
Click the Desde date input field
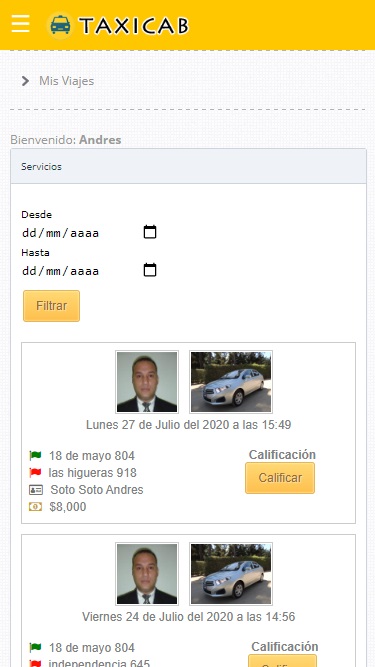click(89, 233)
